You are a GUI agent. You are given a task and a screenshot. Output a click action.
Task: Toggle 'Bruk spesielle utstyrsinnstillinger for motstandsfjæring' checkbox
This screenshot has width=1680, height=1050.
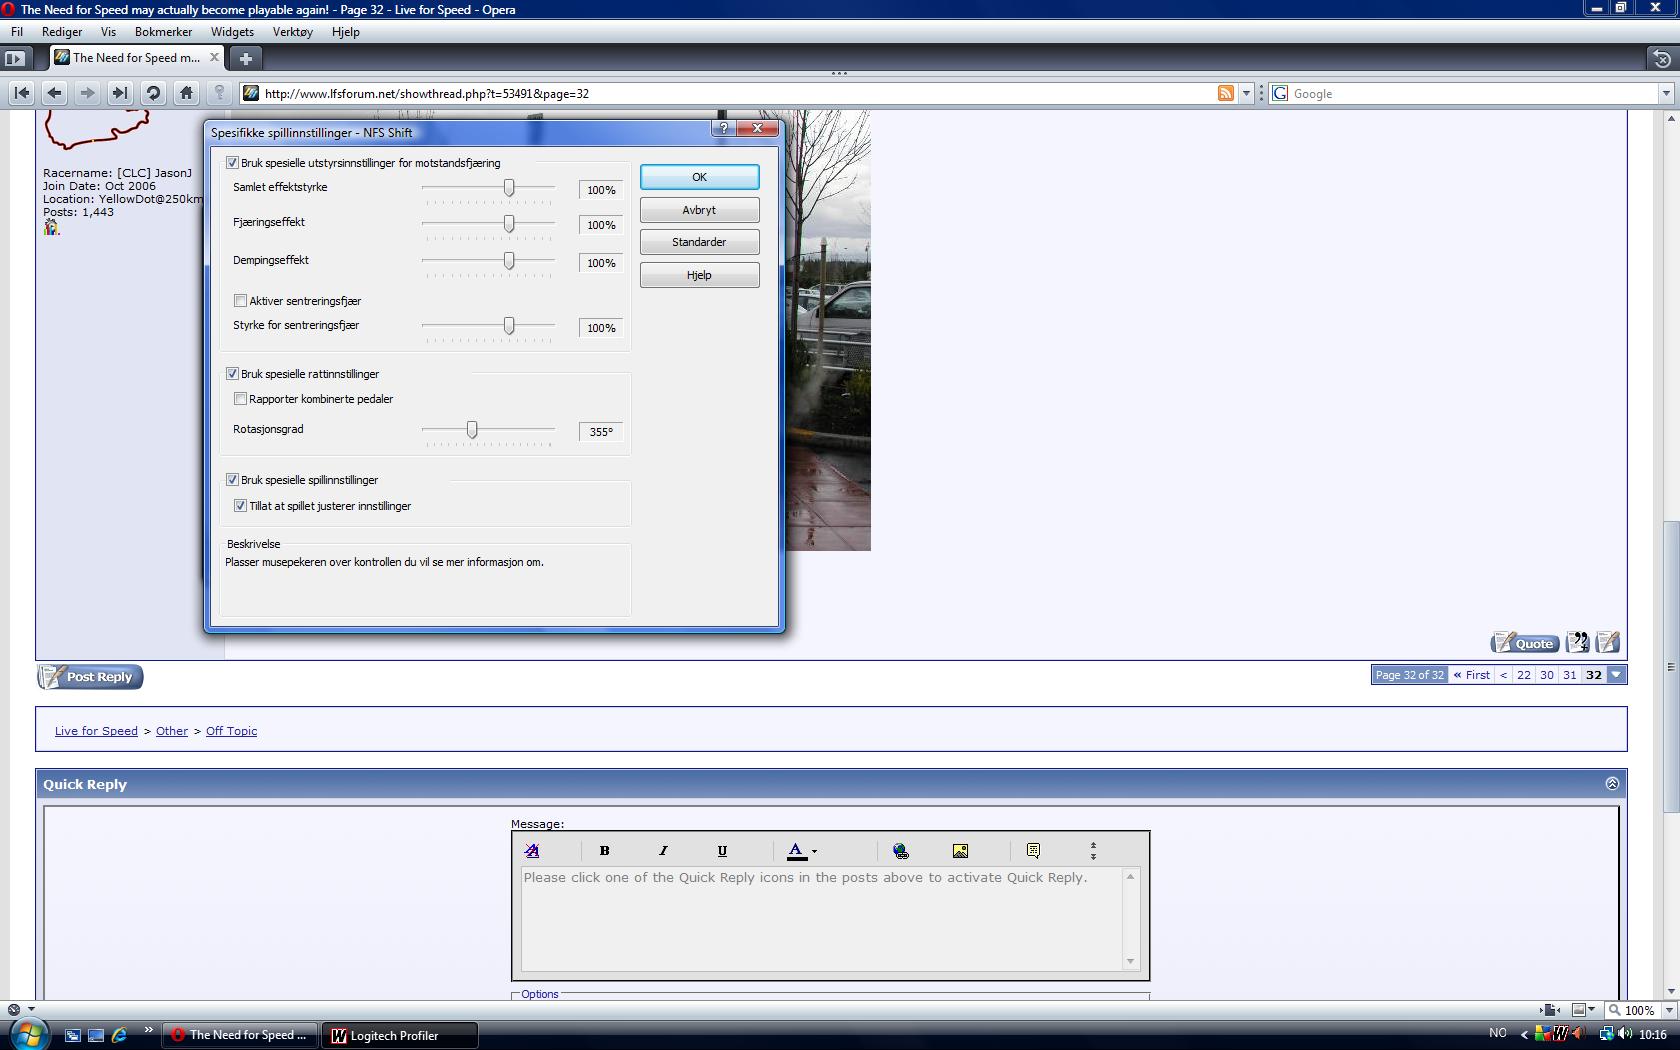(233, 163)
